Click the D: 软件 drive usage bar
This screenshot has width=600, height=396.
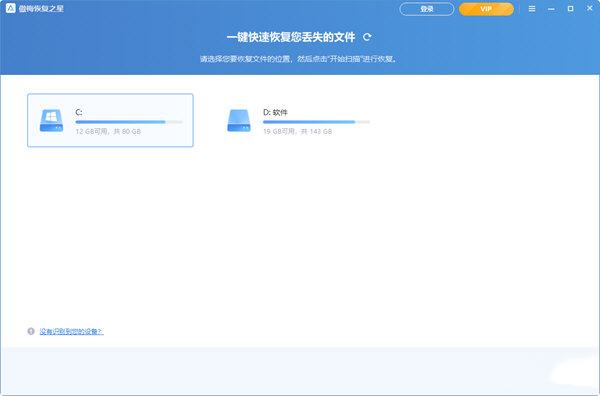pyautogui.click(x=316, y=122)
